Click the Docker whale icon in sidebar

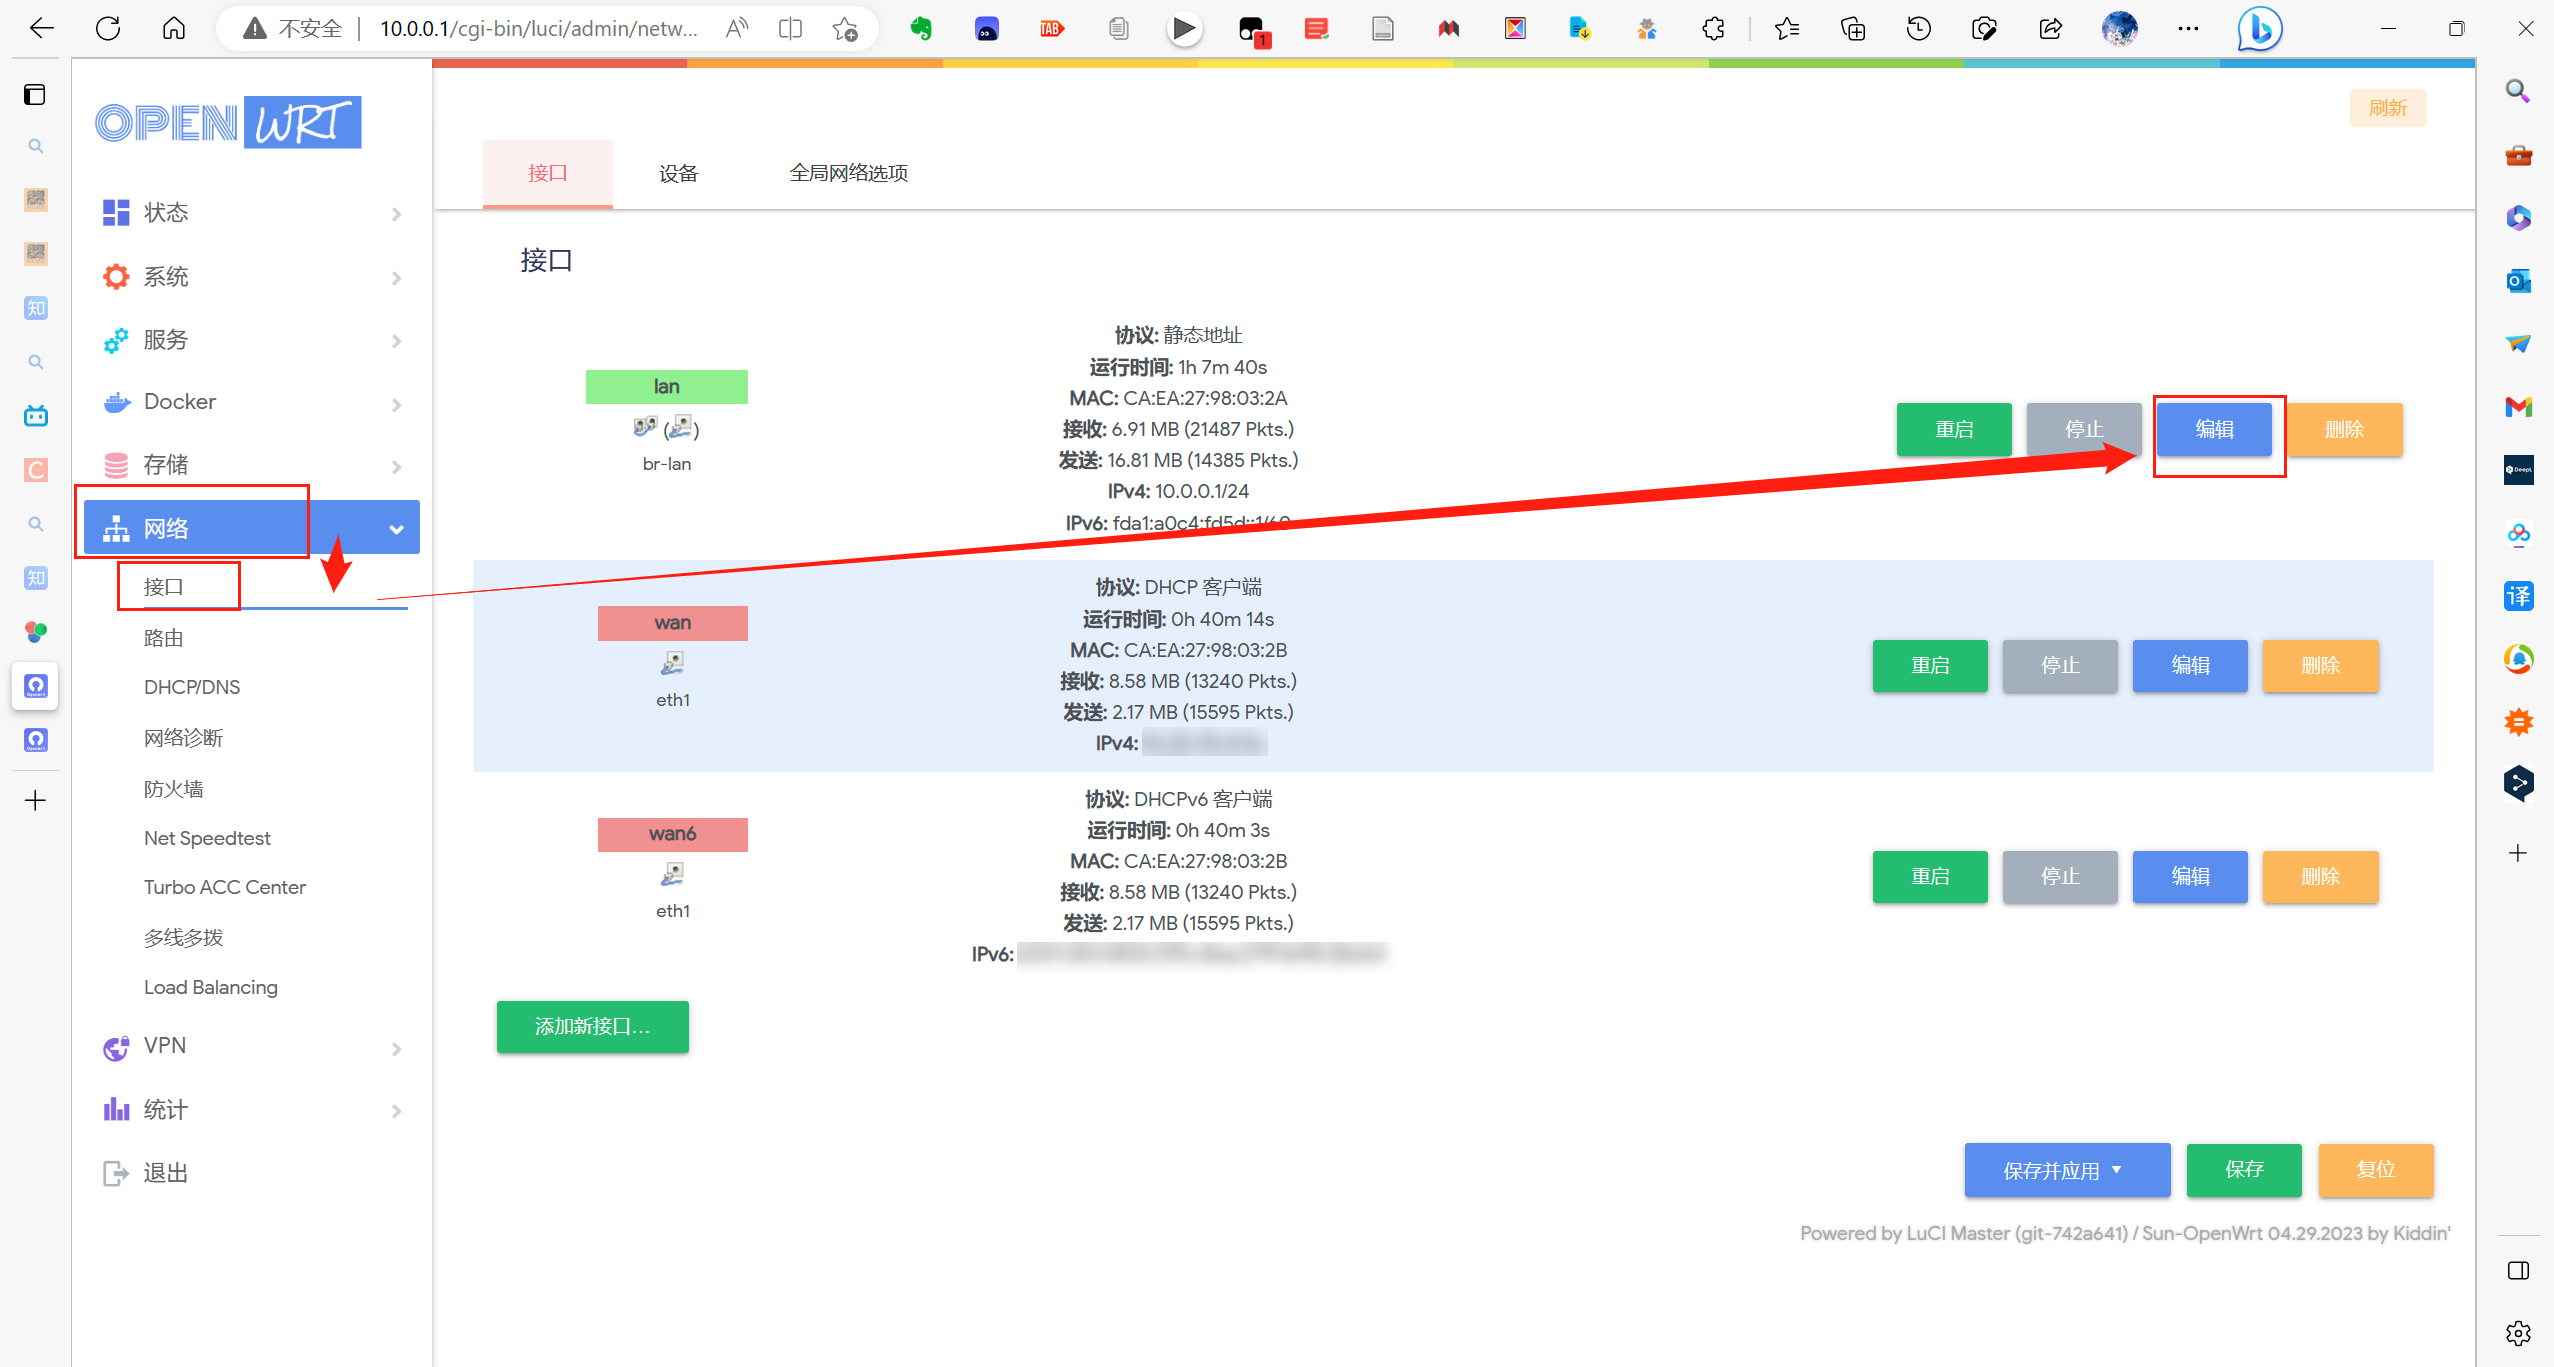point(116,402)
